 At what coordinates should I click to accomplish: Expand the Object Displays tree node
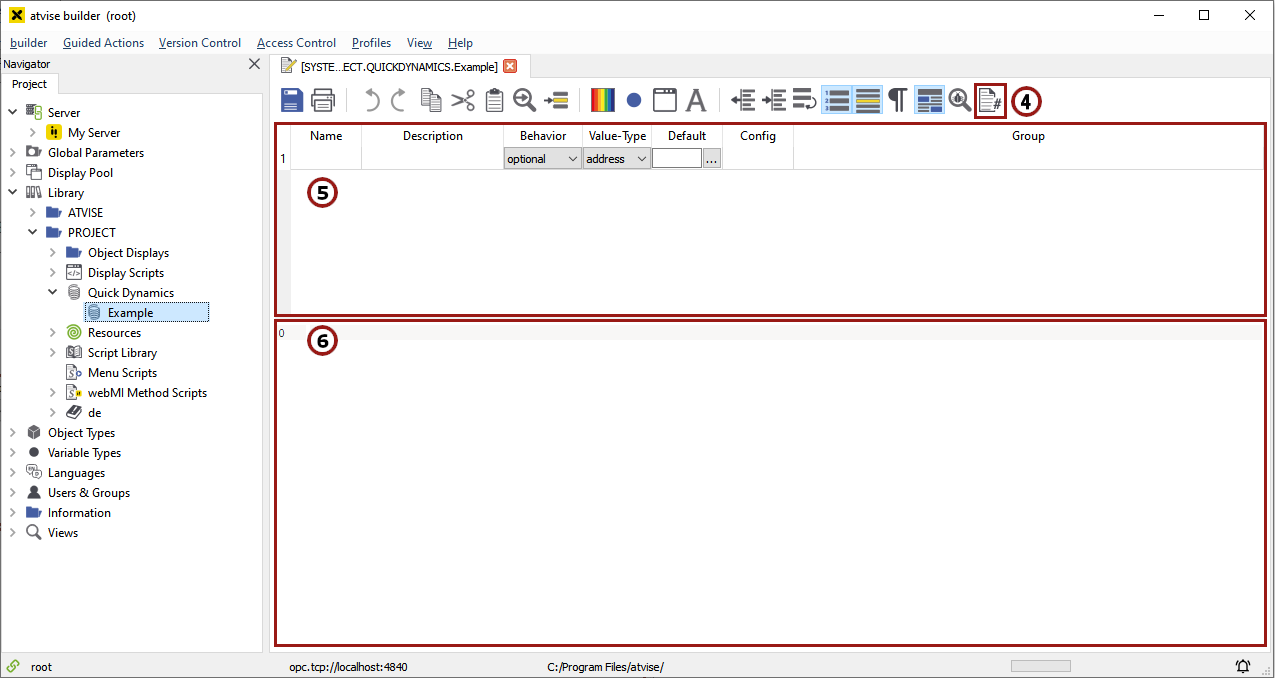[x=53, y=253]
